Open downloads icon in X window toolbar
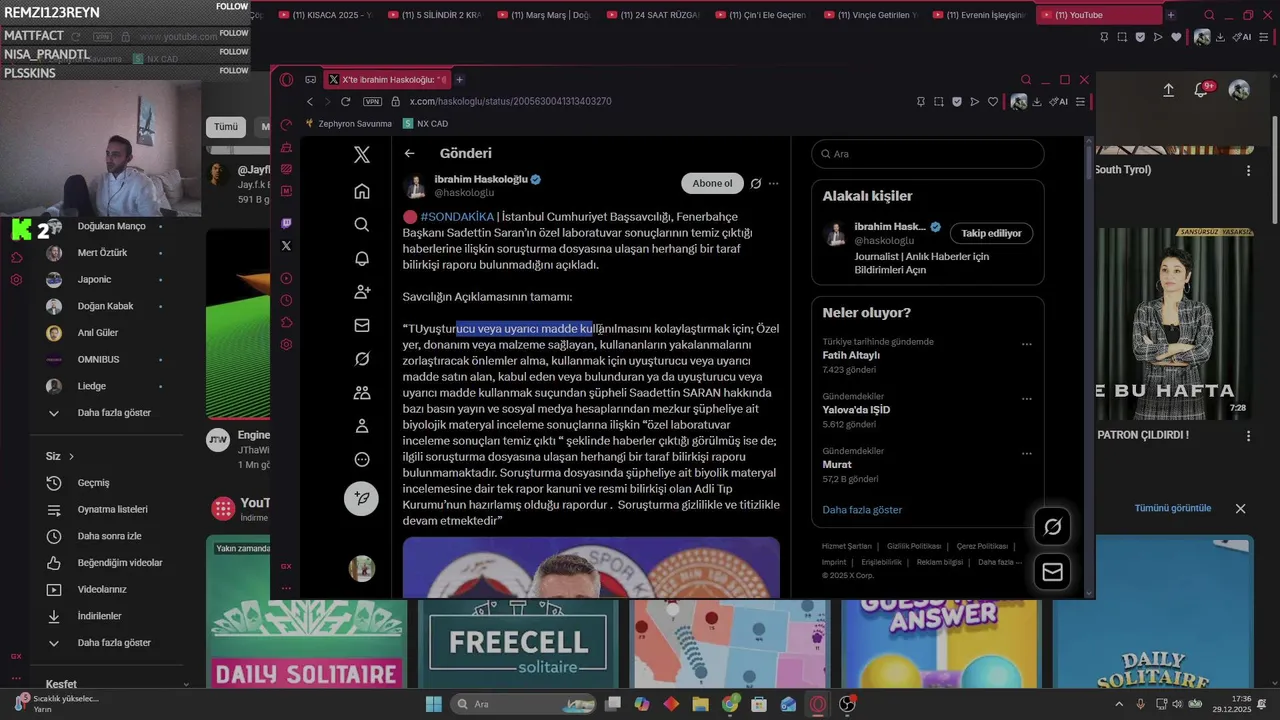The image size is (1280, 720). (1037, 101)
